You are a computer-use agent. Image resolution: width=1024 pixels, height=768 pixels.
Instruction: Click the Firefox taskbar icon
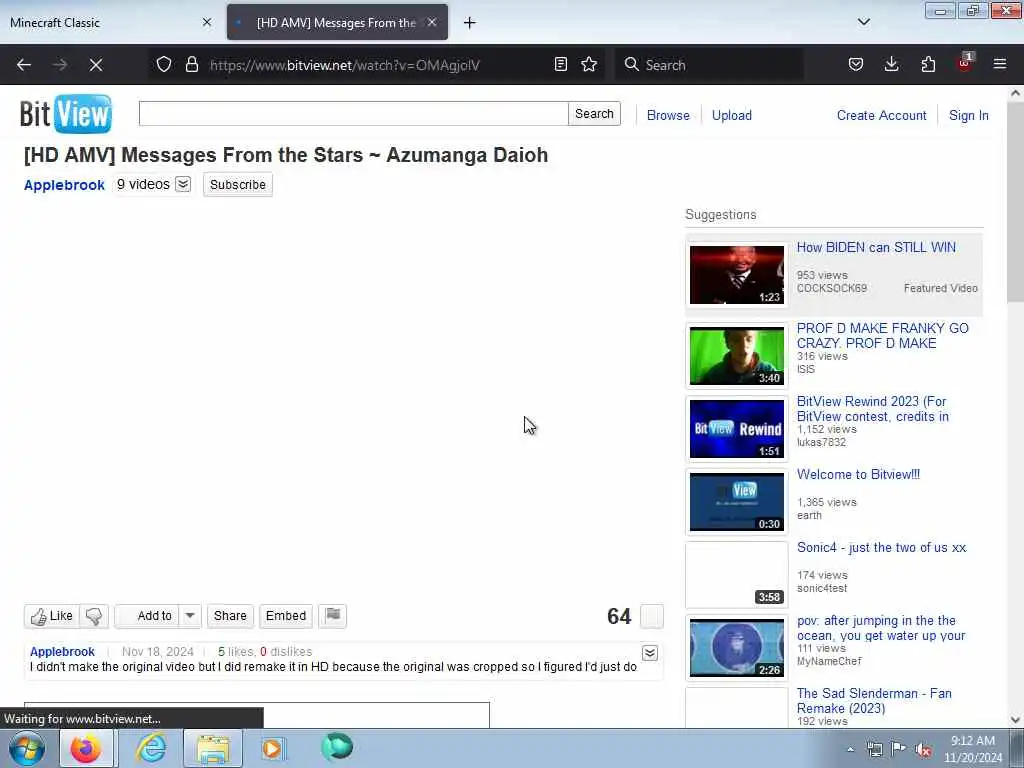(x=87, y=748)
